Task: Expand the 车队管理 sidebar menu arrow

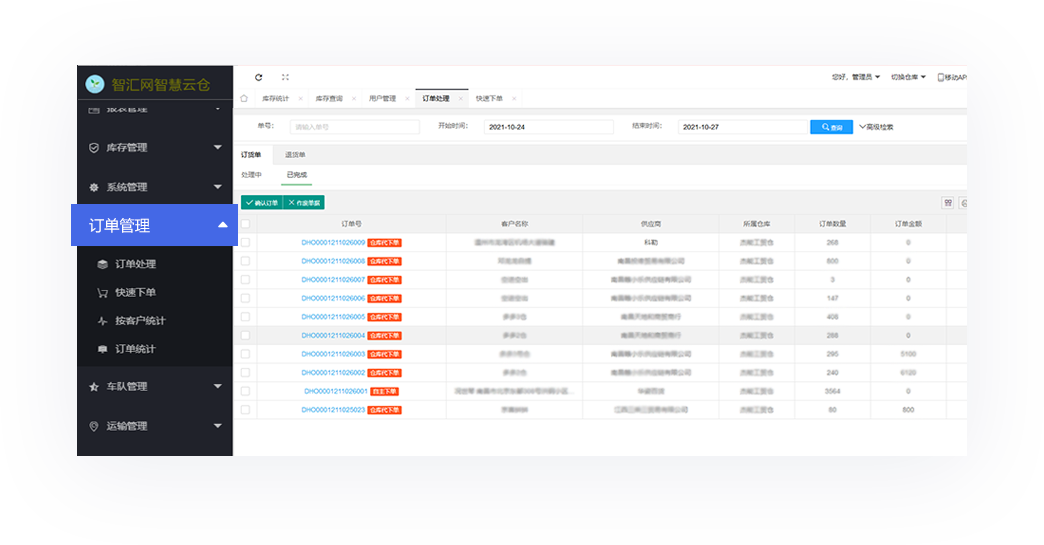Action: tap(218, 387)
